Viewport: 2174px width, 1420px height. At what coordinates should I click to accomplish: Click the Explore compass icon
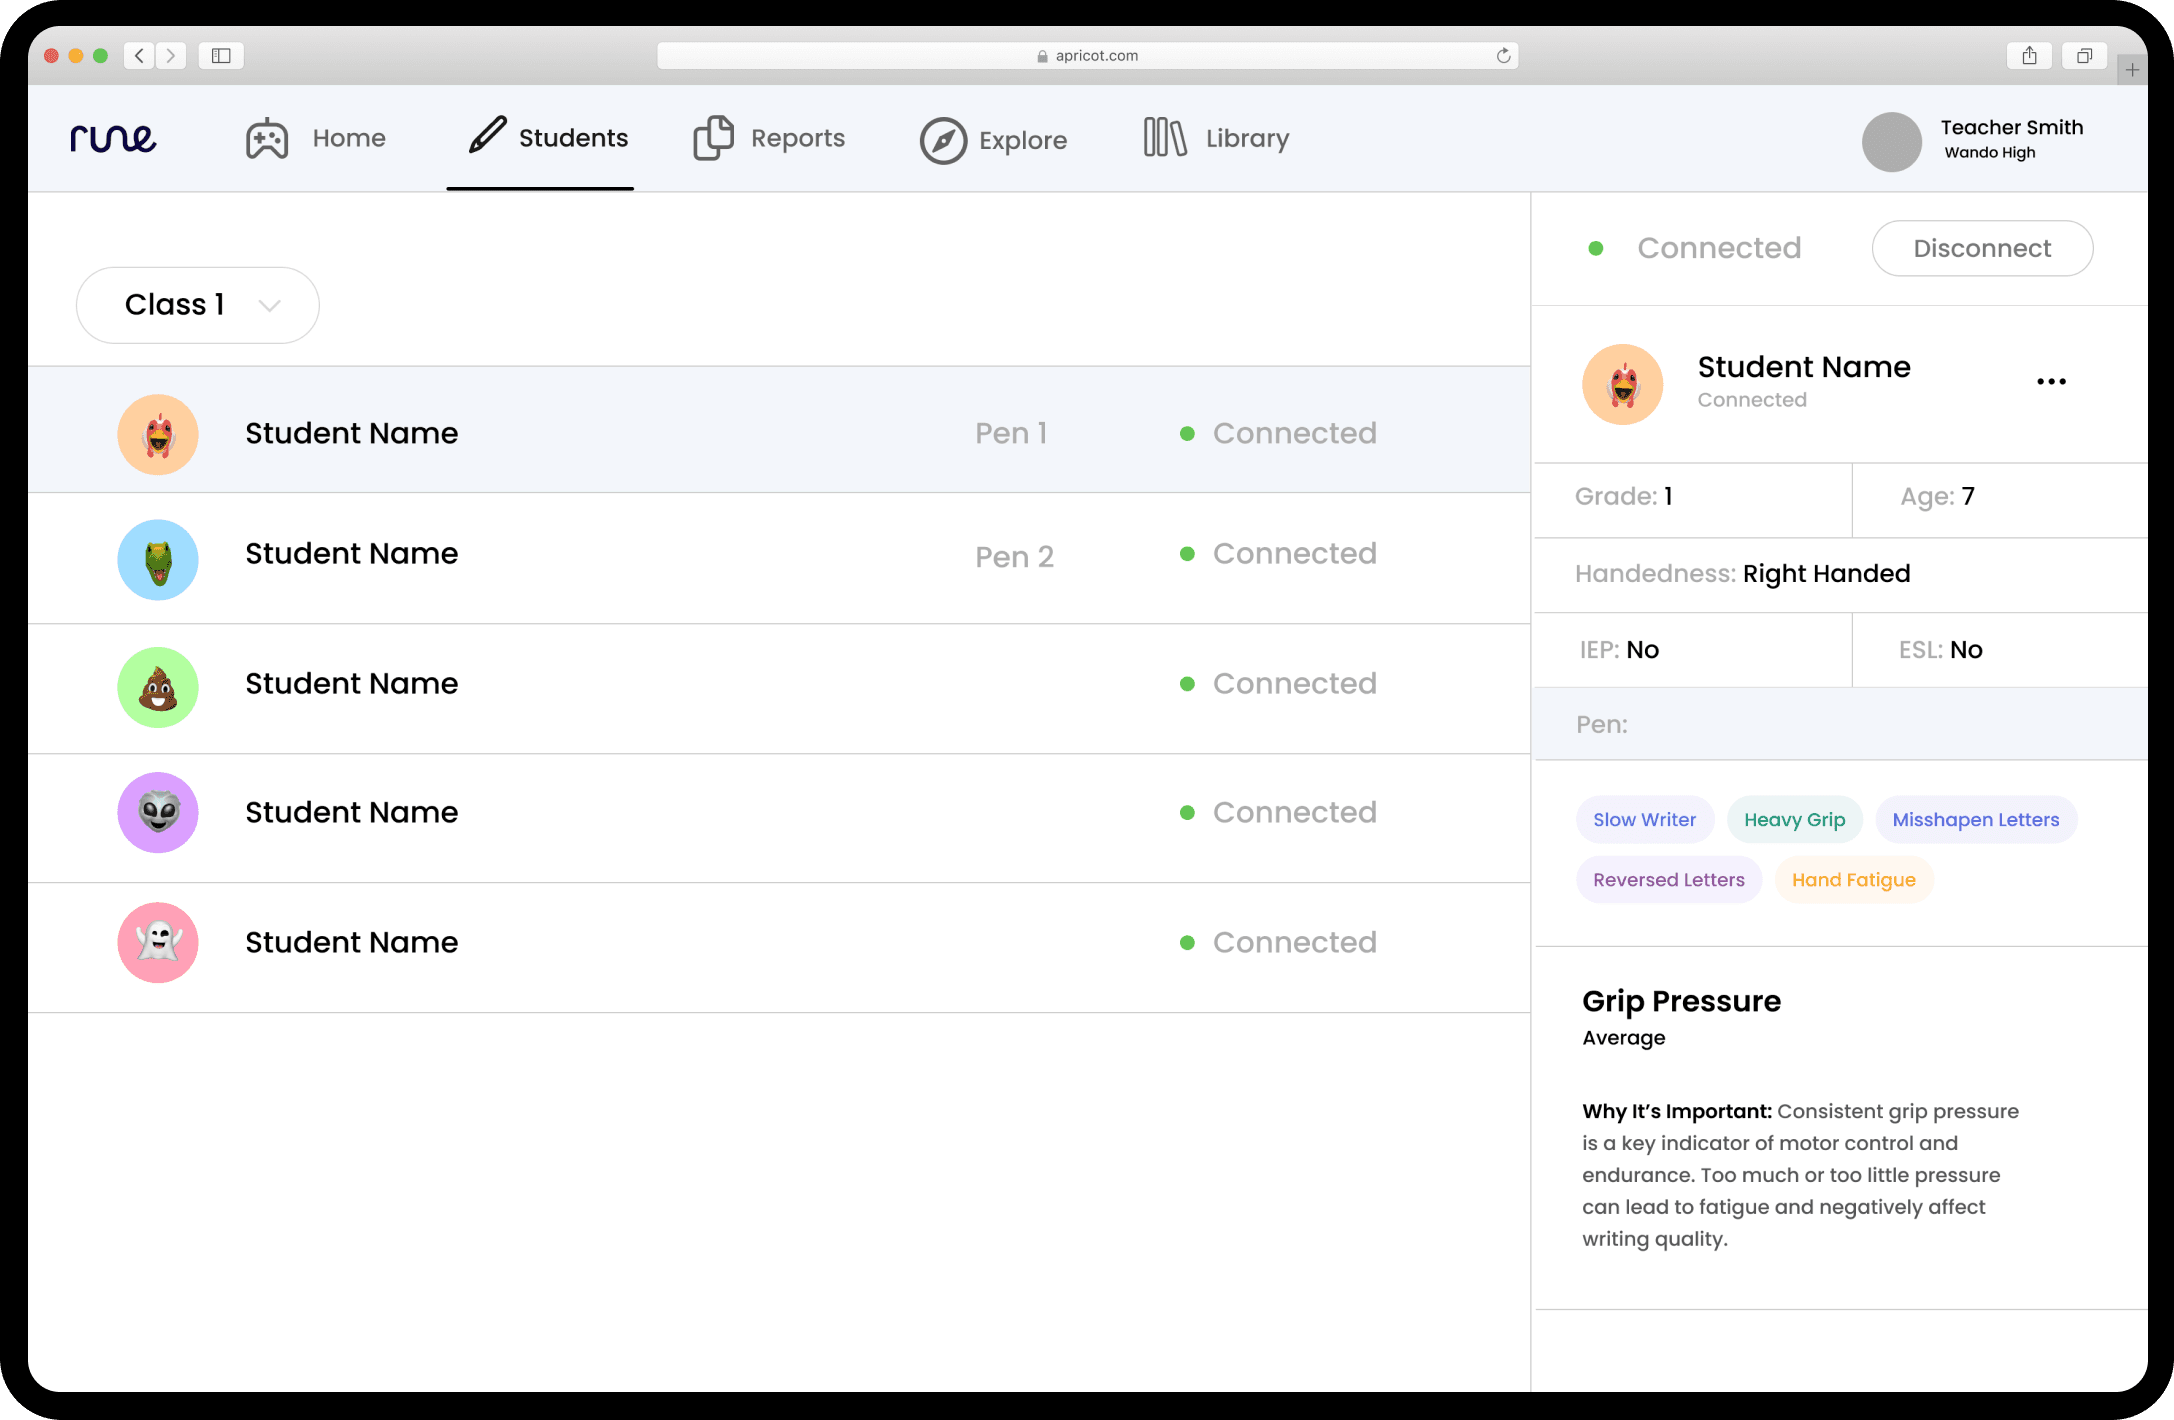tap(942, 141)
